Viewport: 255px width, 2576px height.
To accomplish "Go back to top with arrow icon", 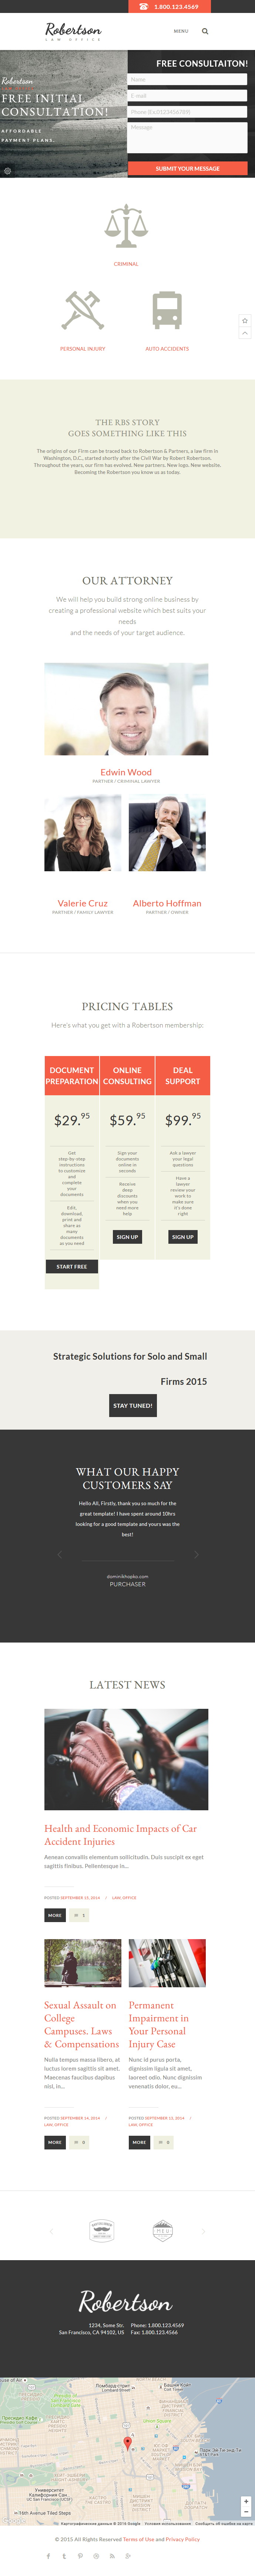I will [245, 333].
